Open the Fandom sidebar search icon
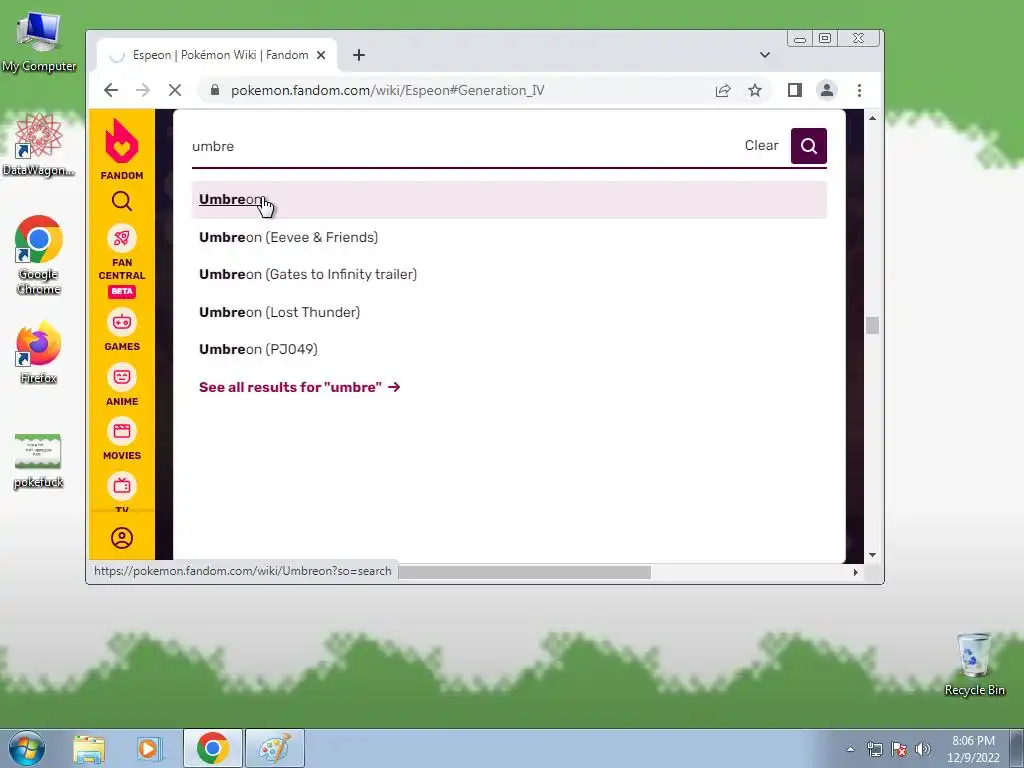This screenshot has width=1024, height=768. pos(121,201)
